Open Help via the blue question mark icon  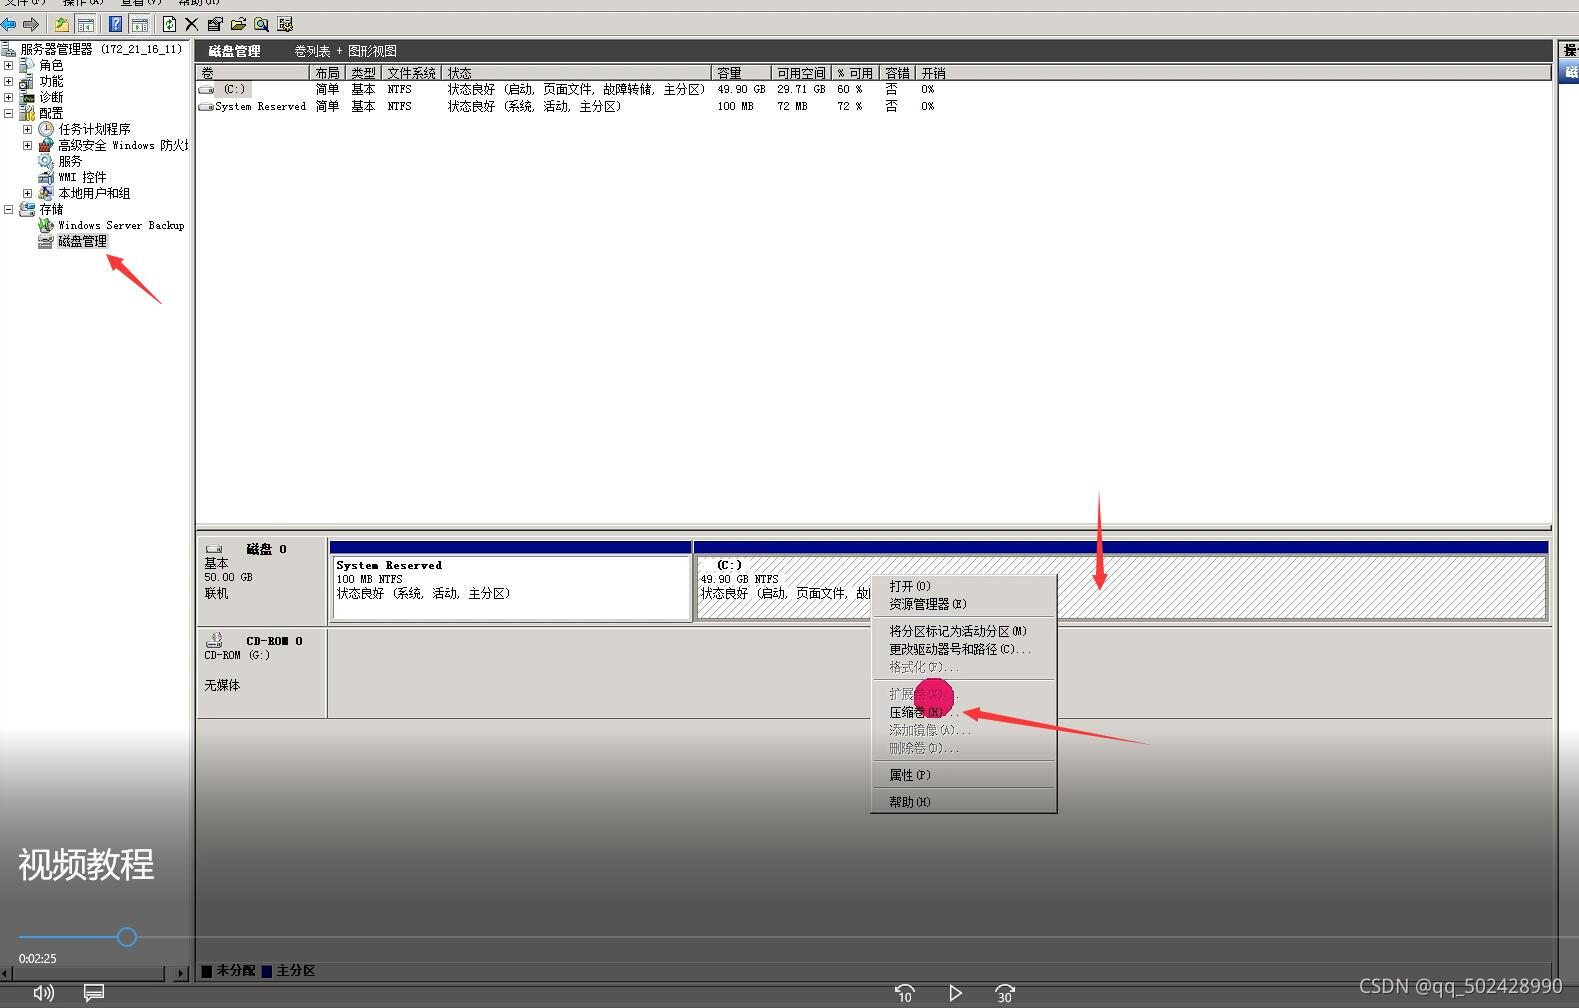pyautogui.click(x=116, y=24)
